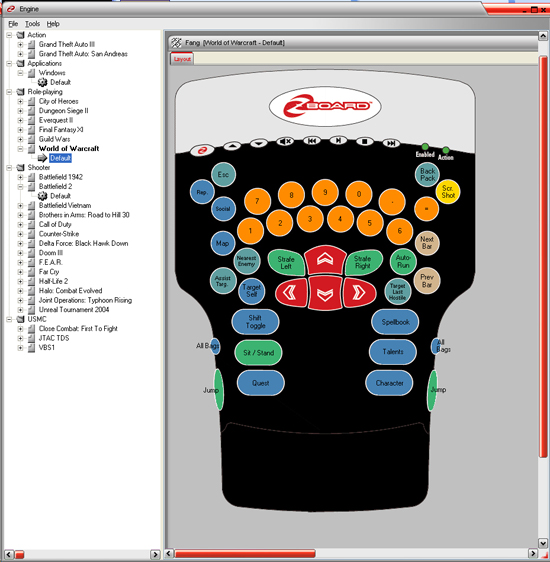The height and width of the screenshot is (562, 550).
Task: Click the mute media key
Action: [285, 142]
